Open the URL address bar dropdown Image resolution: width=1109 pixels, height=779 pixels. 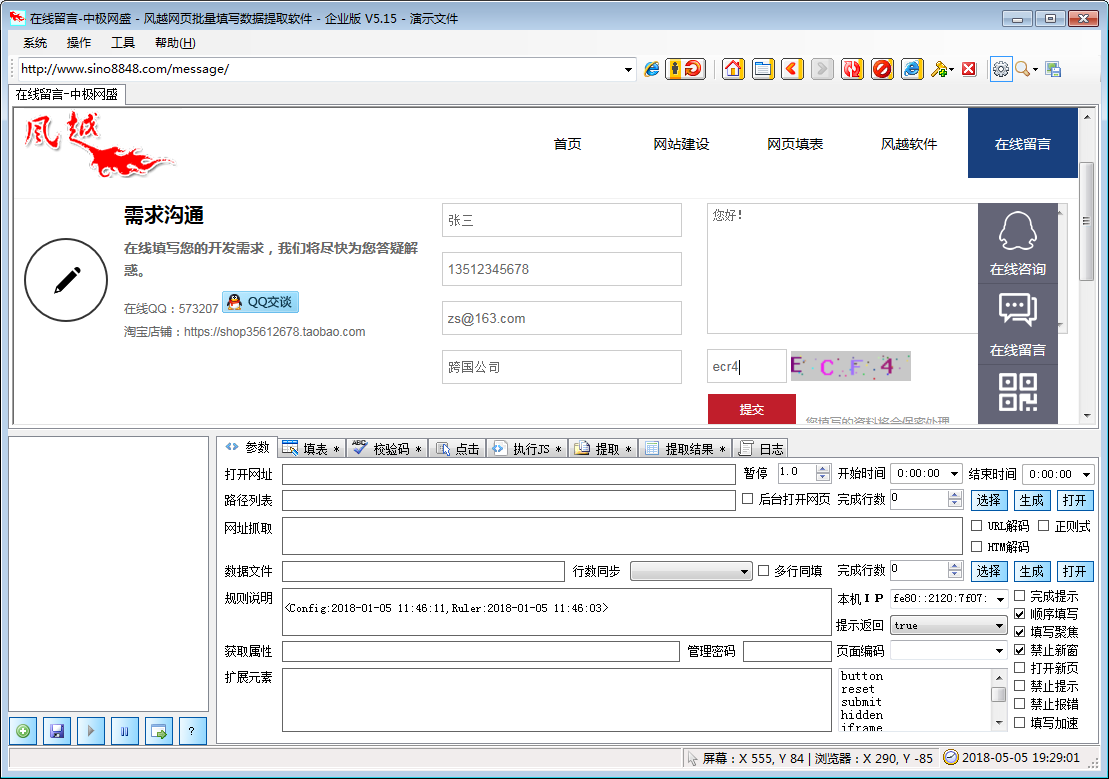628,69
